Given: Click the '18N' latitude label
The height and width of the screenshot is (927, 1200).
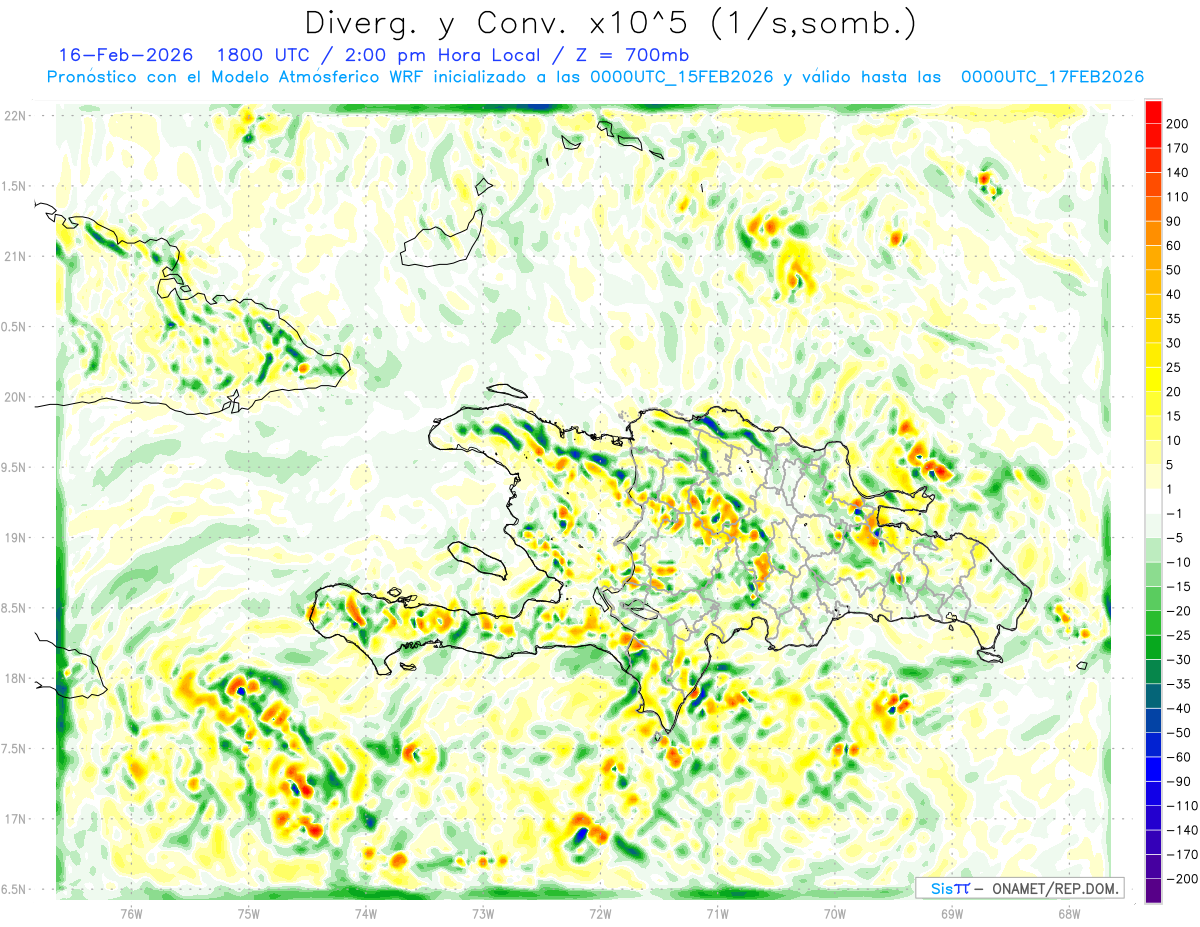Looking at the screenshot, I should [x=15, y=678].
